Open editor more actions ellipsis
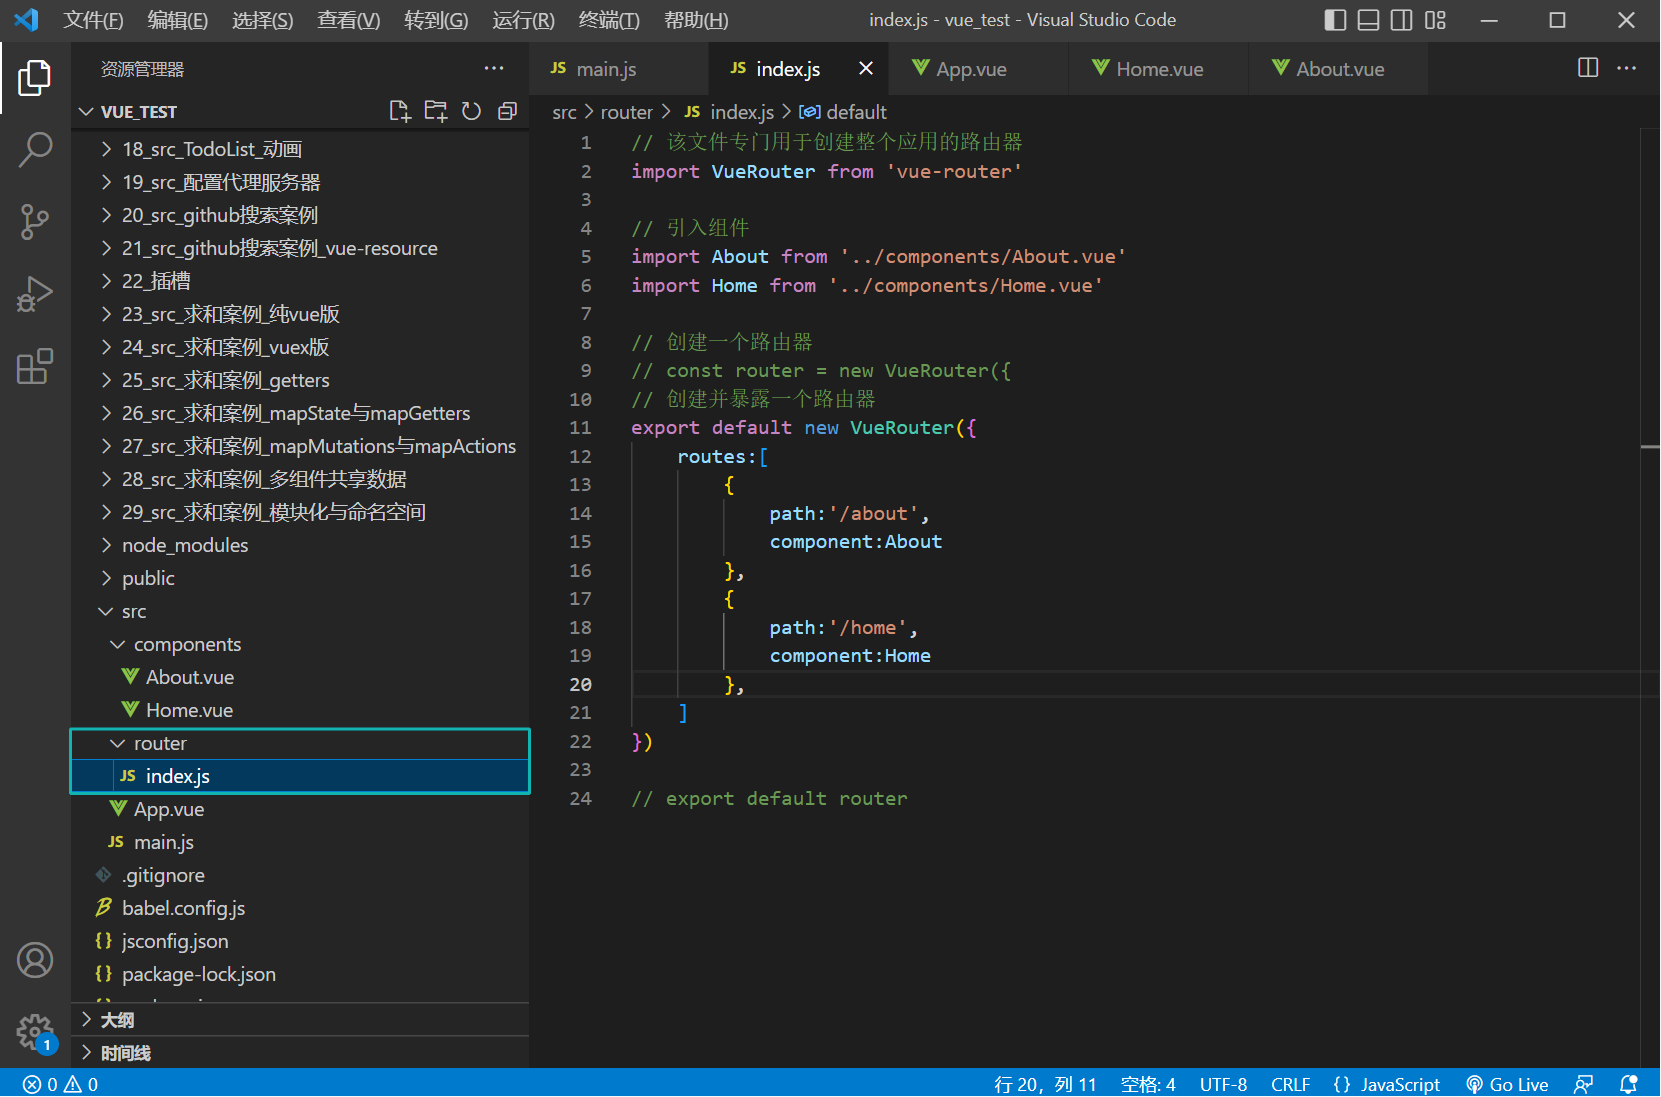 (1627, 68)
